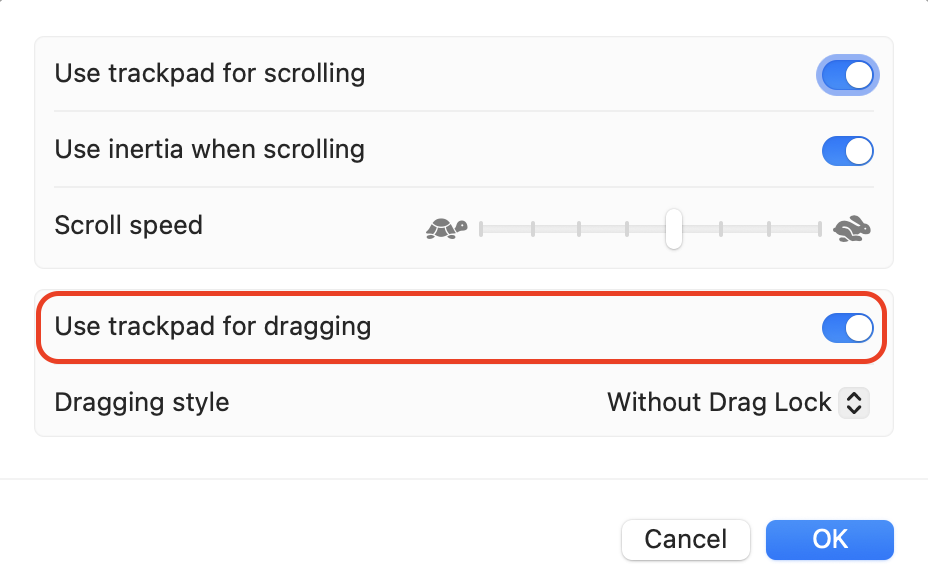Disable Use trackpad for scrolling

pyautogui.click(x=847, y=74)
